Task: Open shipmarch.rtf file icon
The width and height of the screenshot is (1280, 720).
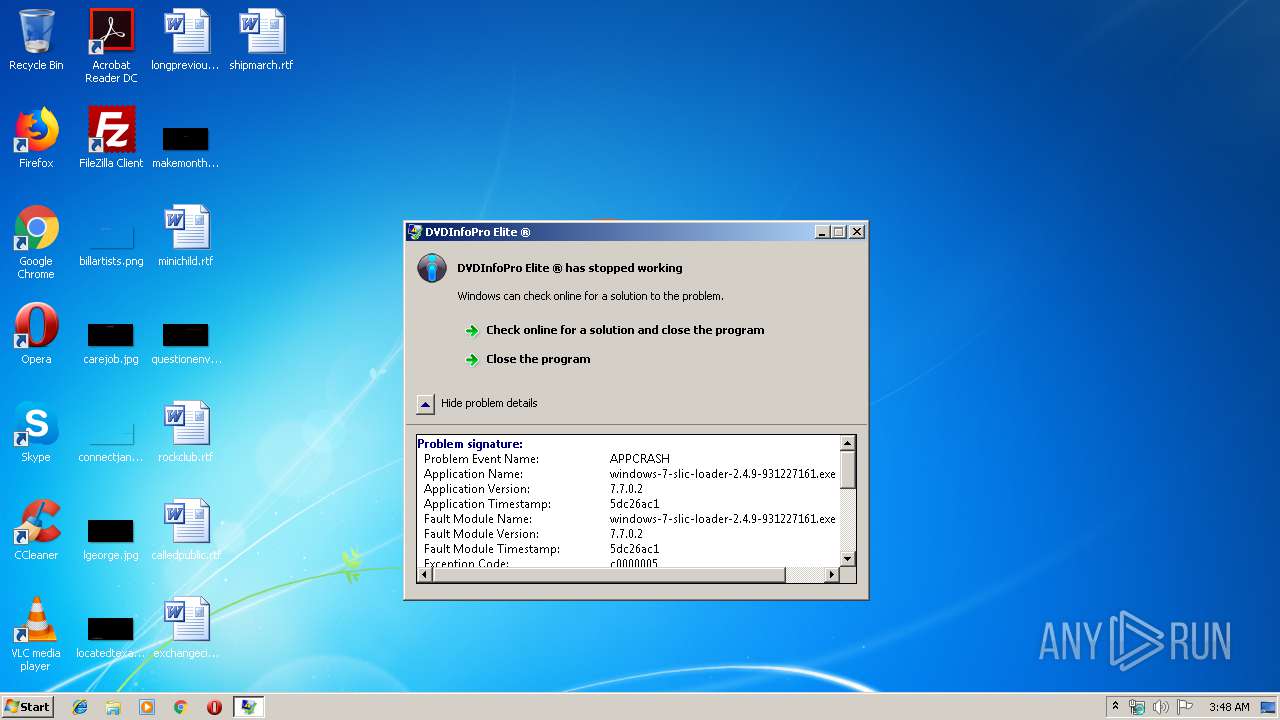Action: pos(261,41)
